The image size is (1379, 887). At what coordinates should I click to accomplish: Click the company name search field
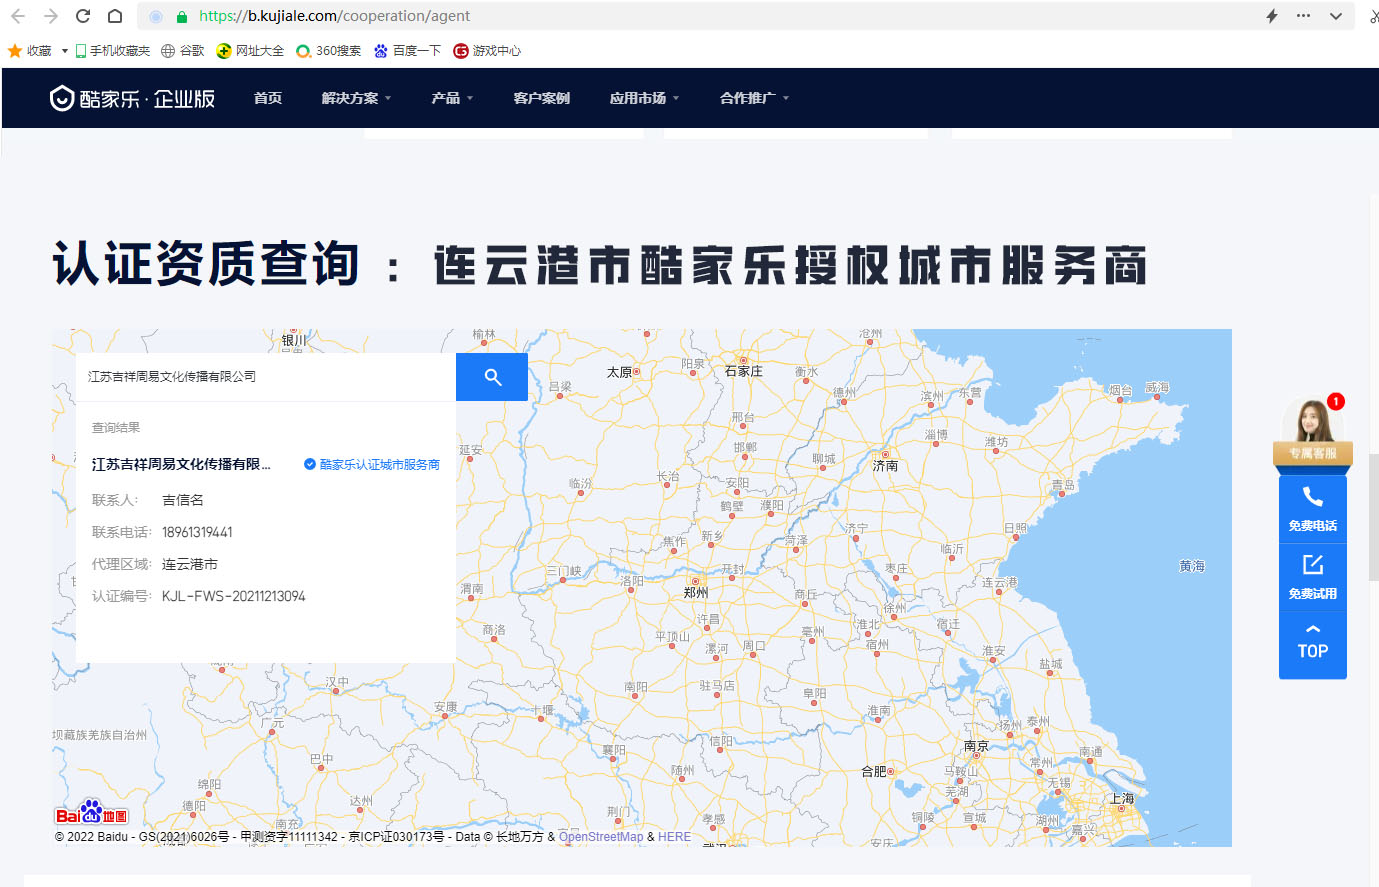tap(266, 377)
